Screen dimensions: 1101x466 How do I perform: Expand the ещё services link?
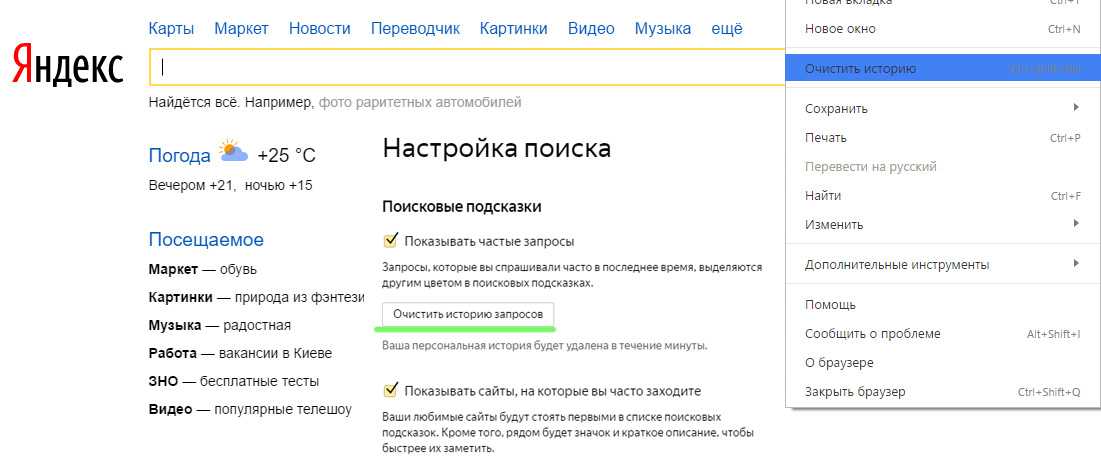[x=727, y=29]
